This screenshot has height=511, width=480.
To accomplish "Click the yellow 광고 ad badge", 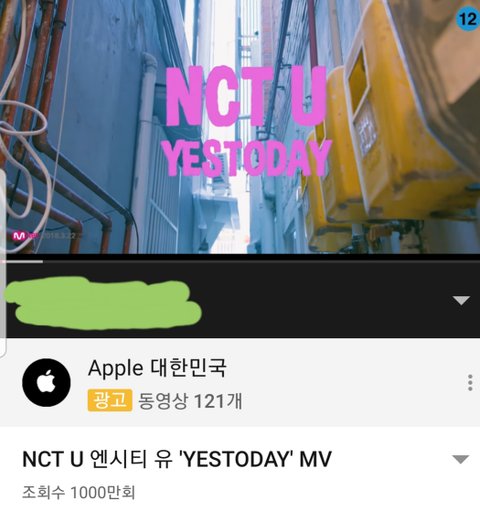I will point(110,400).
